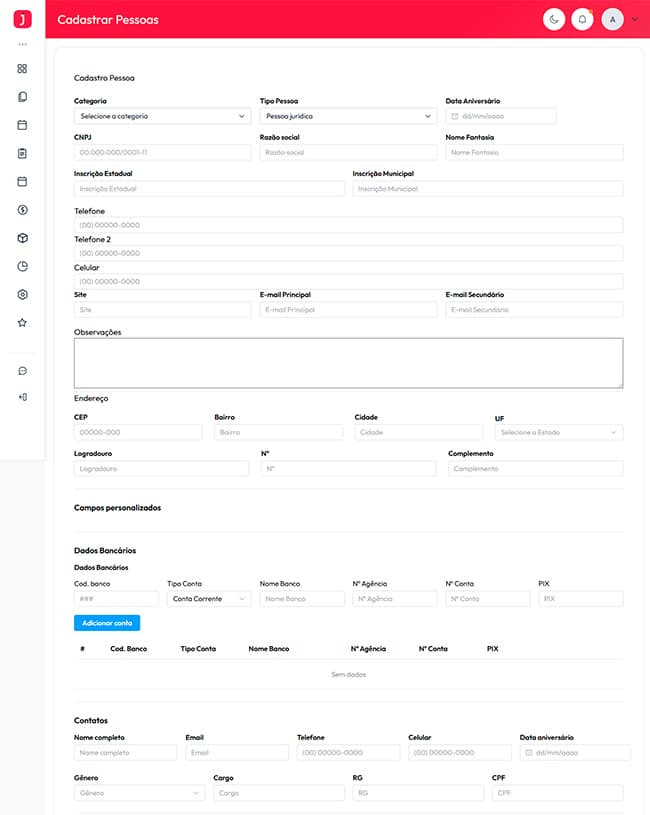
Task: Click the address N° input field
Action: [x=349, y=469]
